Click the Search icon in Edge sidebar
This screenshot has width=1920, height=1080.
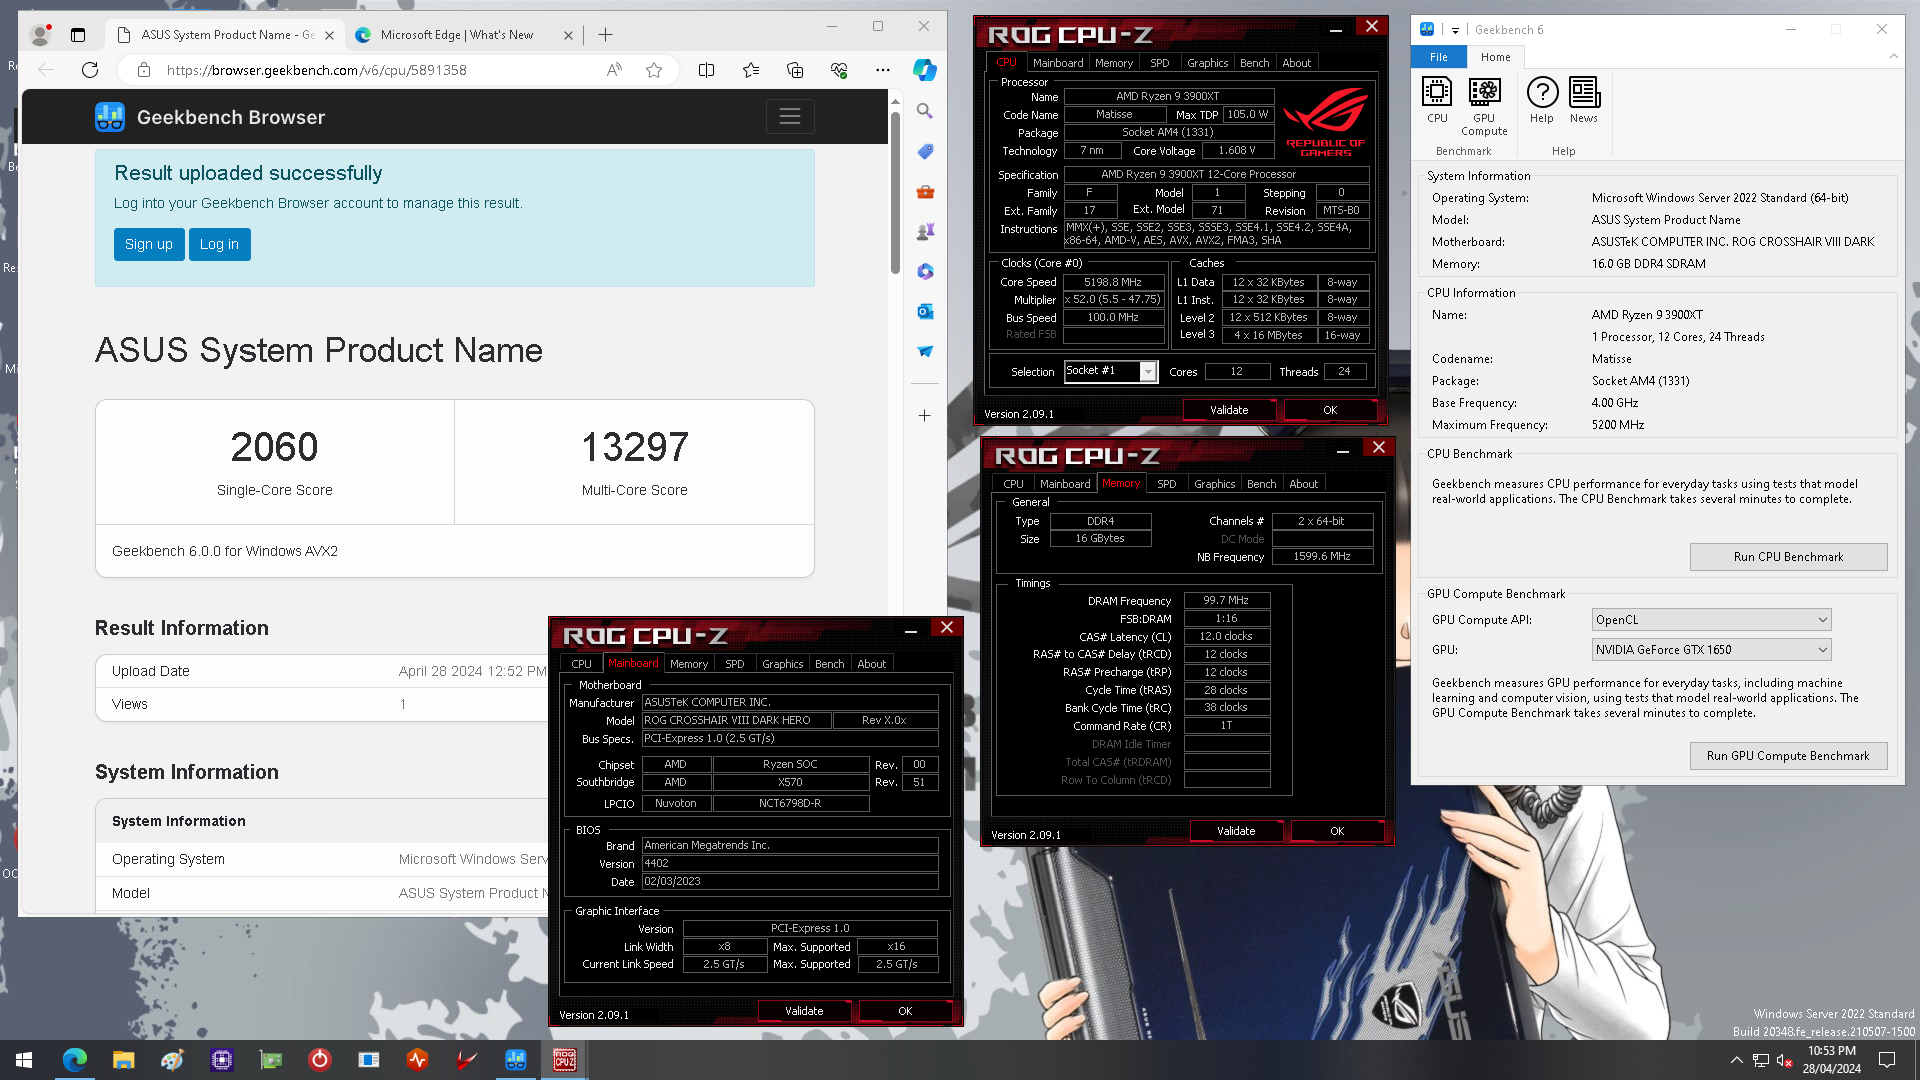point(925,111)
